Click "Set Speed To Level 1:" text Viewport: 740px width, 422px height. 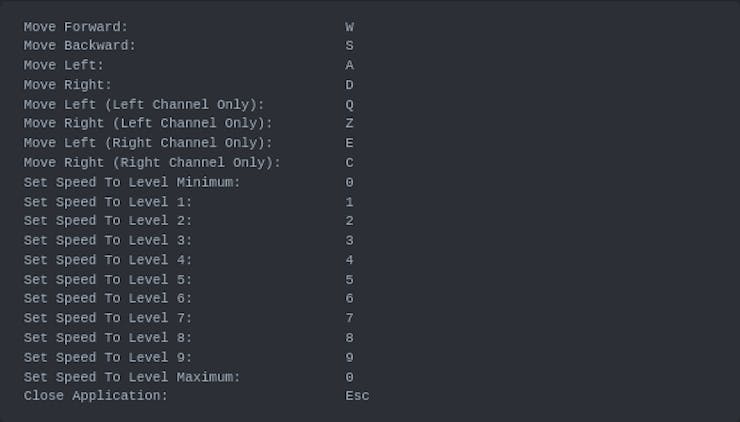(x=108, y=202)
